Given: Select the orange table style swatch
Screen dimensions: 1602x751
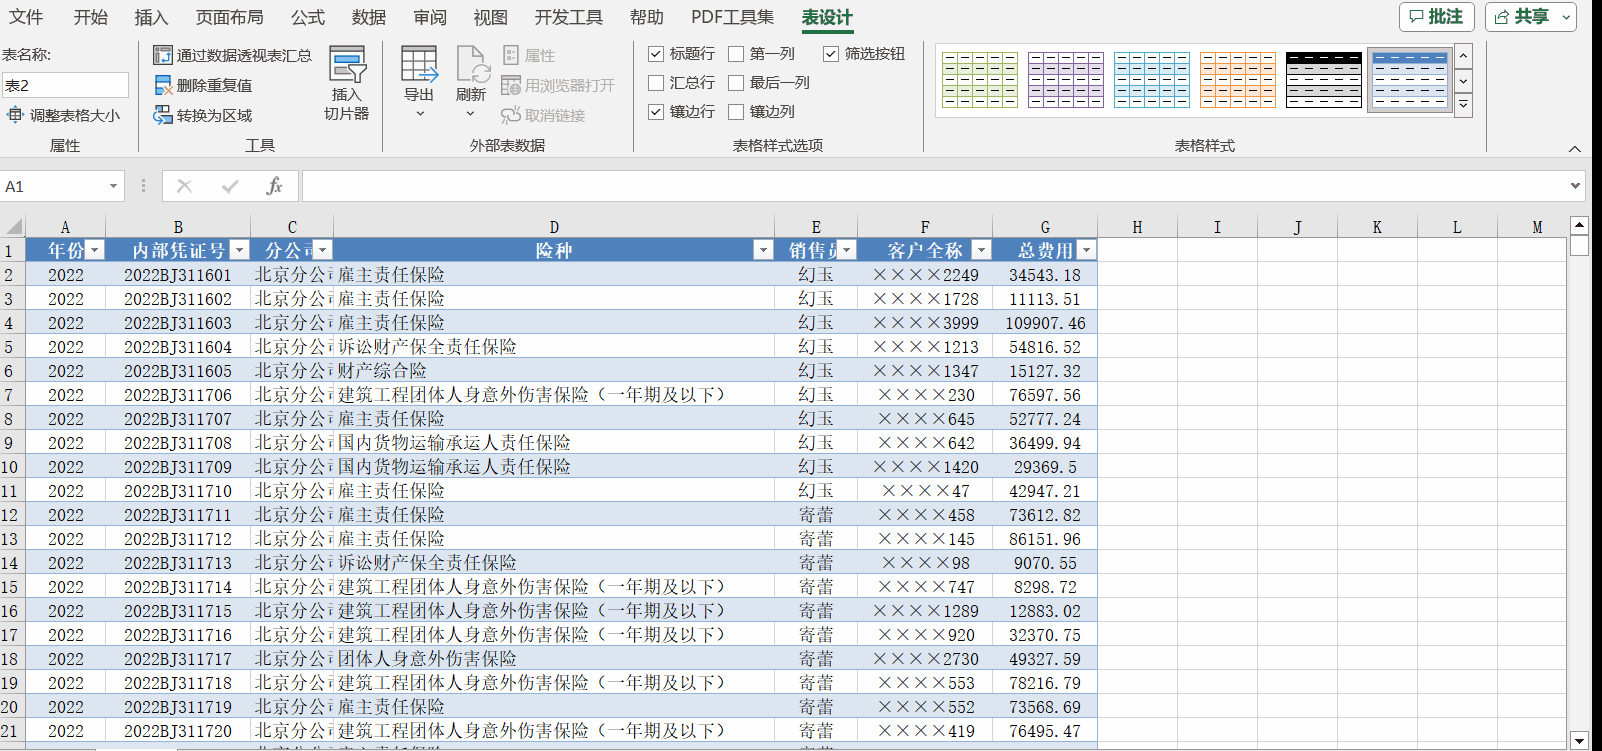Looking at the screenshot, I should pyautogui.click(x=1237, y=80).
